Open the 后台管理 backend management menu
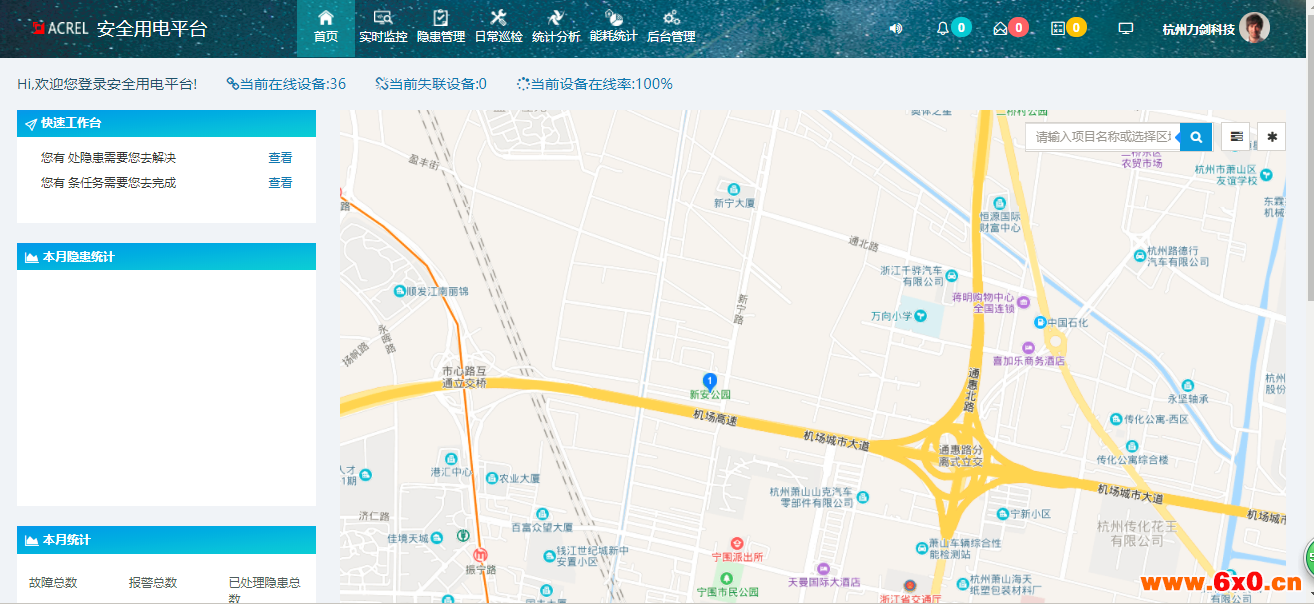The width and height of the screenshot is (1314, 605). pyautogui.click(x=671, y=28)
